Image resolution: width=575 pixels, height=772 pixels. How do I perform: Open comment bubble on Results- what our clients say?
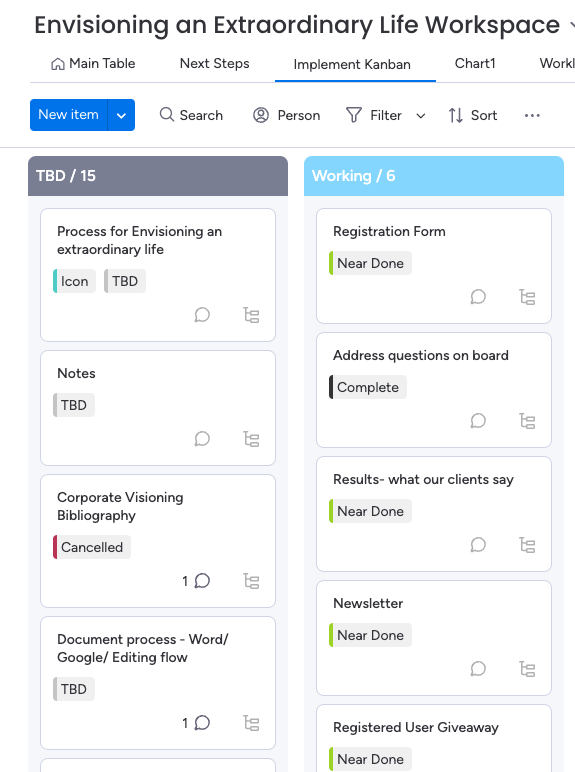click(x=478, y=545)
